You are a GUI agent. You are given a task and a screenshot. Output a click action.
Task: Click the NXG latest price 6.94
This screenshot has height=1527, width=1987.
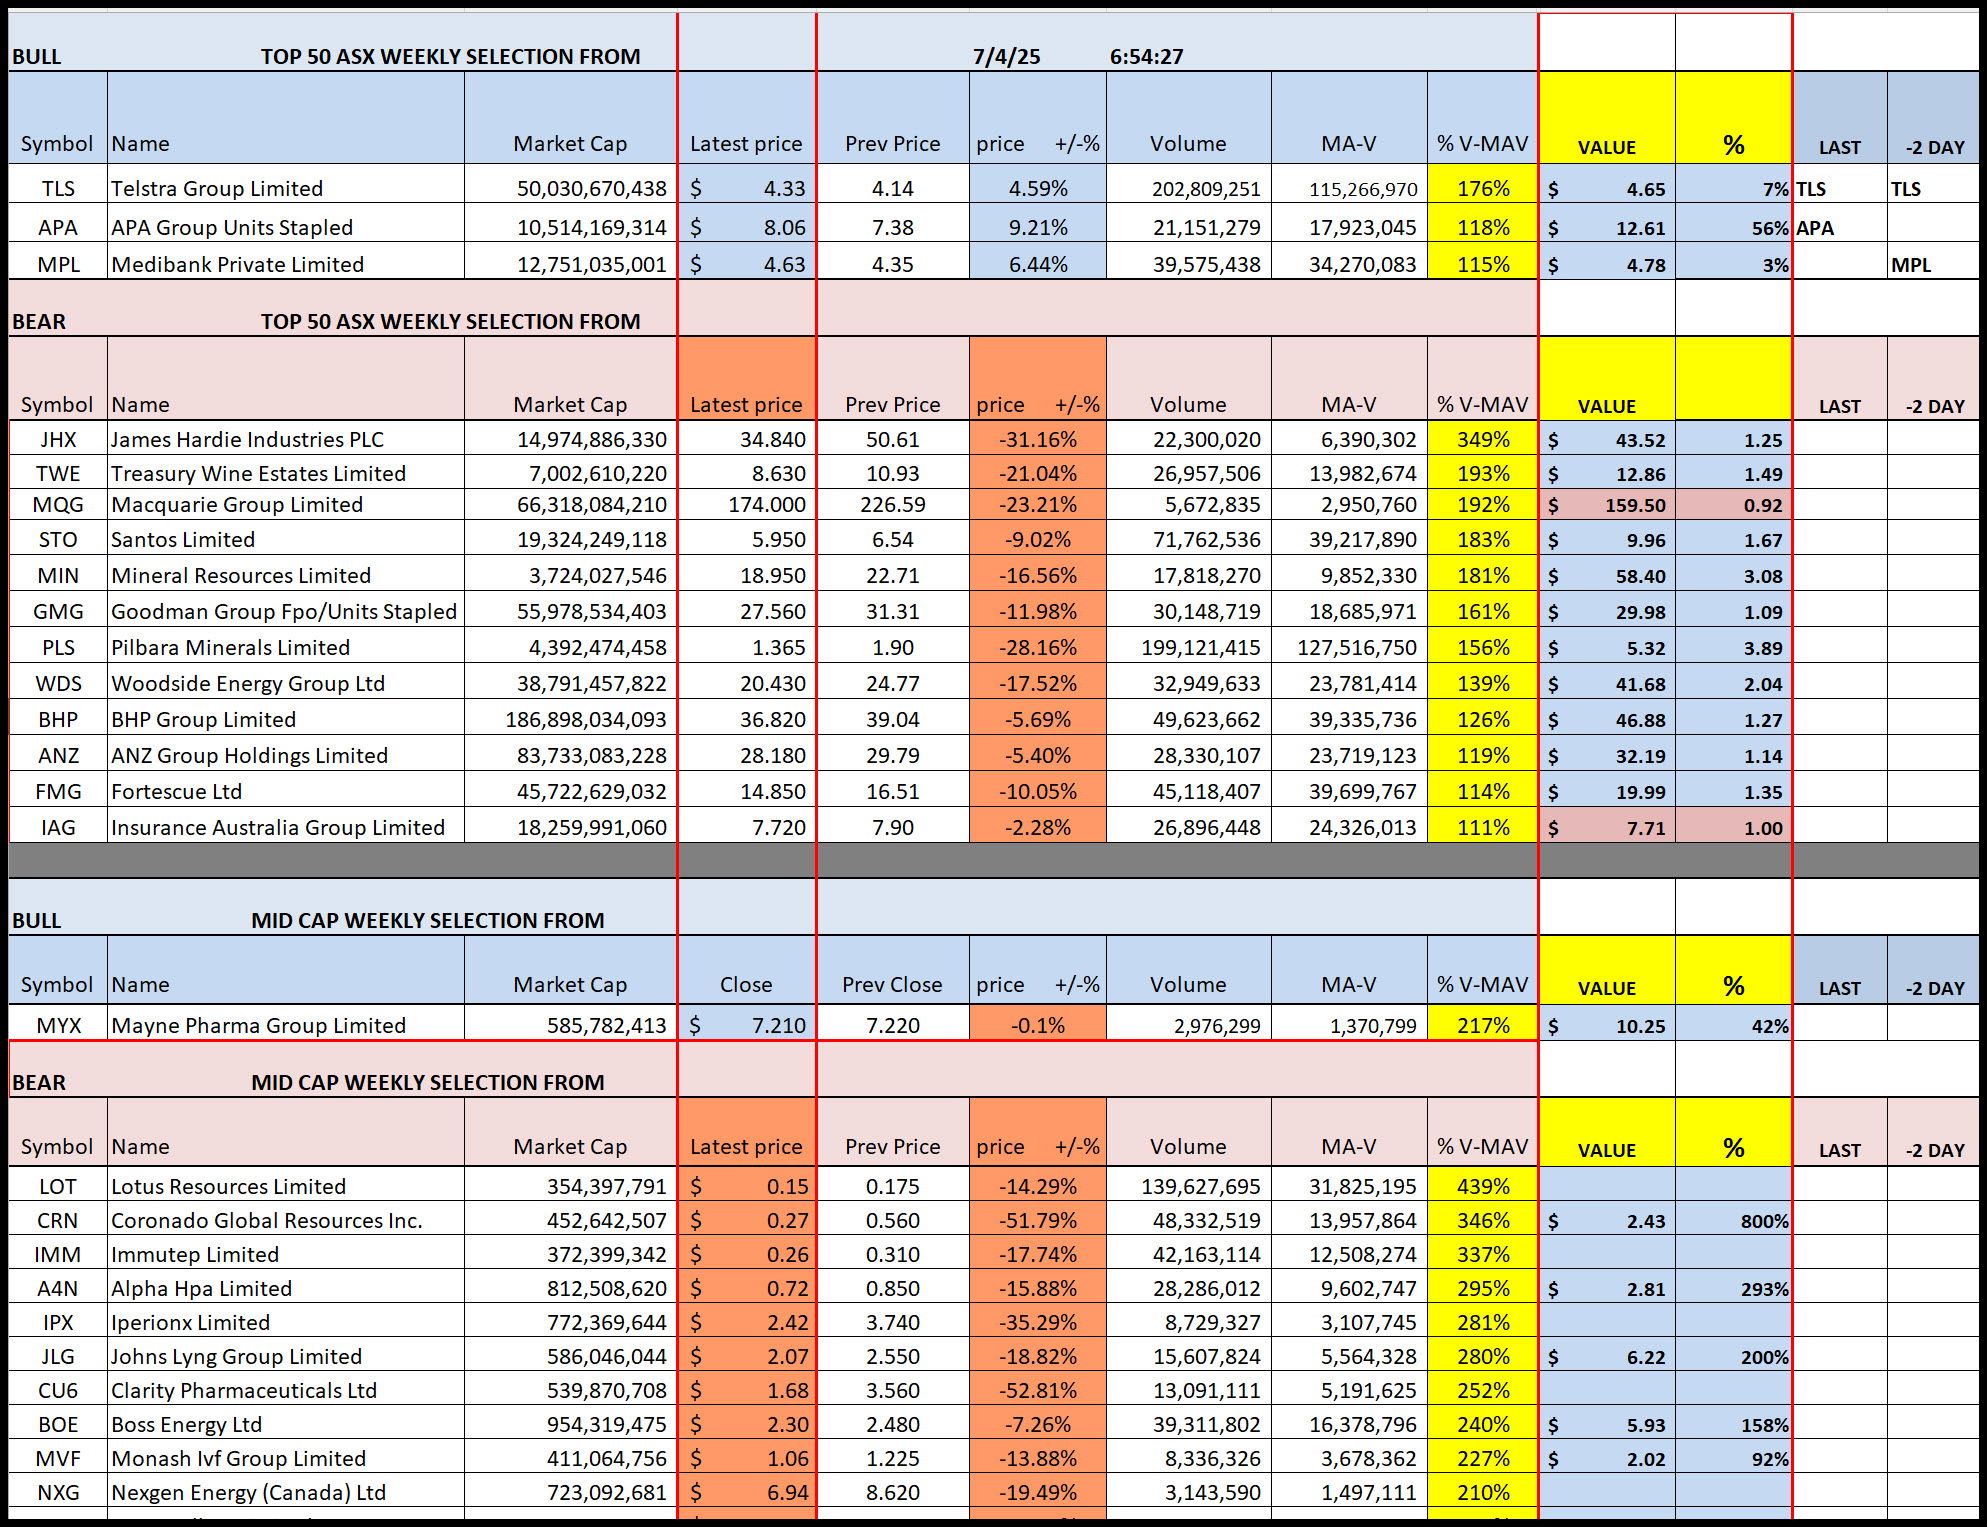[747, 1492]
